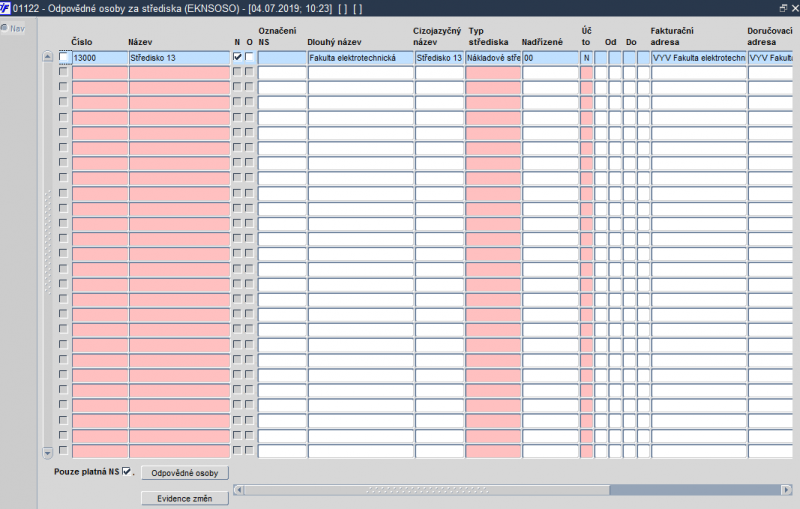Open the Nav panel button
Viewport: 800px width, 509px height.
(13, 29)
